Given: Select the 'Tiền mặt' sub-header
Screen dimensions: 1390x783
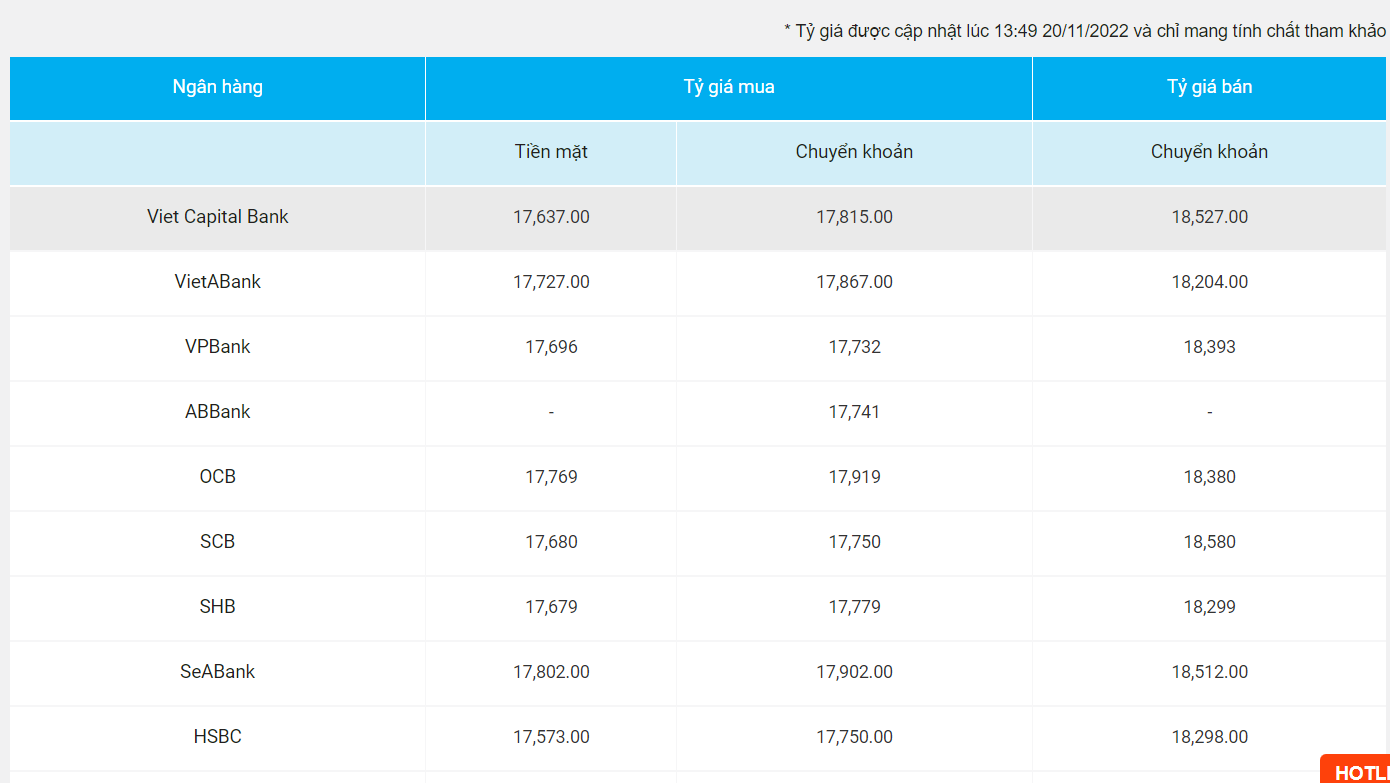Looking at the screenshot, I should (x=551, y=152).
